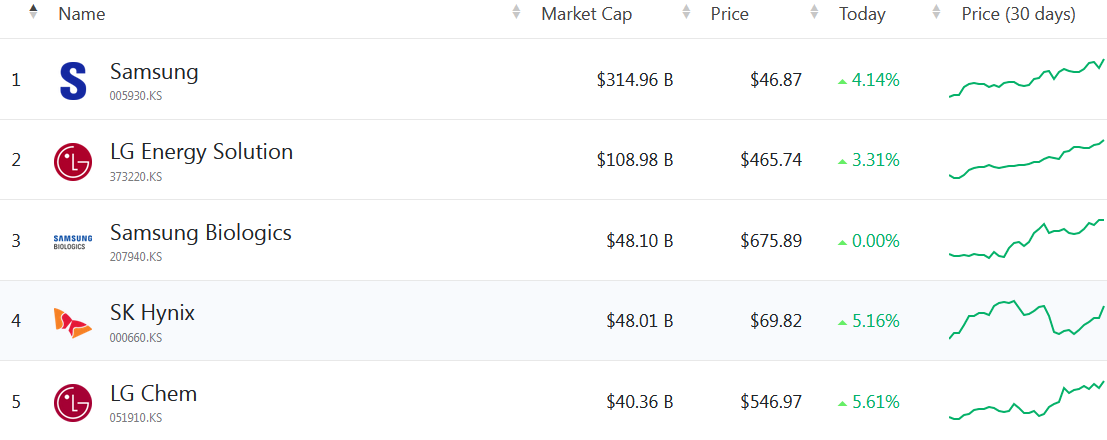Open the Samsung Biologics link
Viewport: 1107px width, 440px height.
click(200, 233)
